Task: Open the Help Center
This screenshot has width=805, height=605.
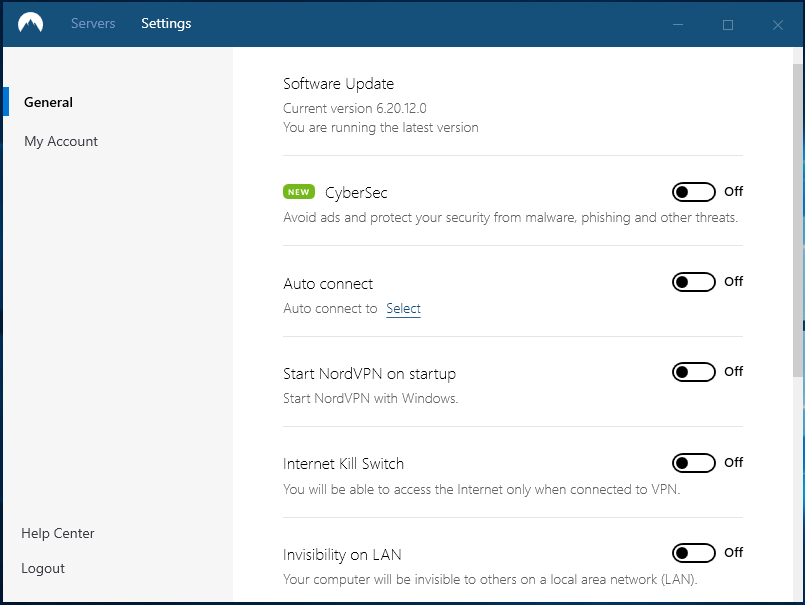Action: (58, 533)
